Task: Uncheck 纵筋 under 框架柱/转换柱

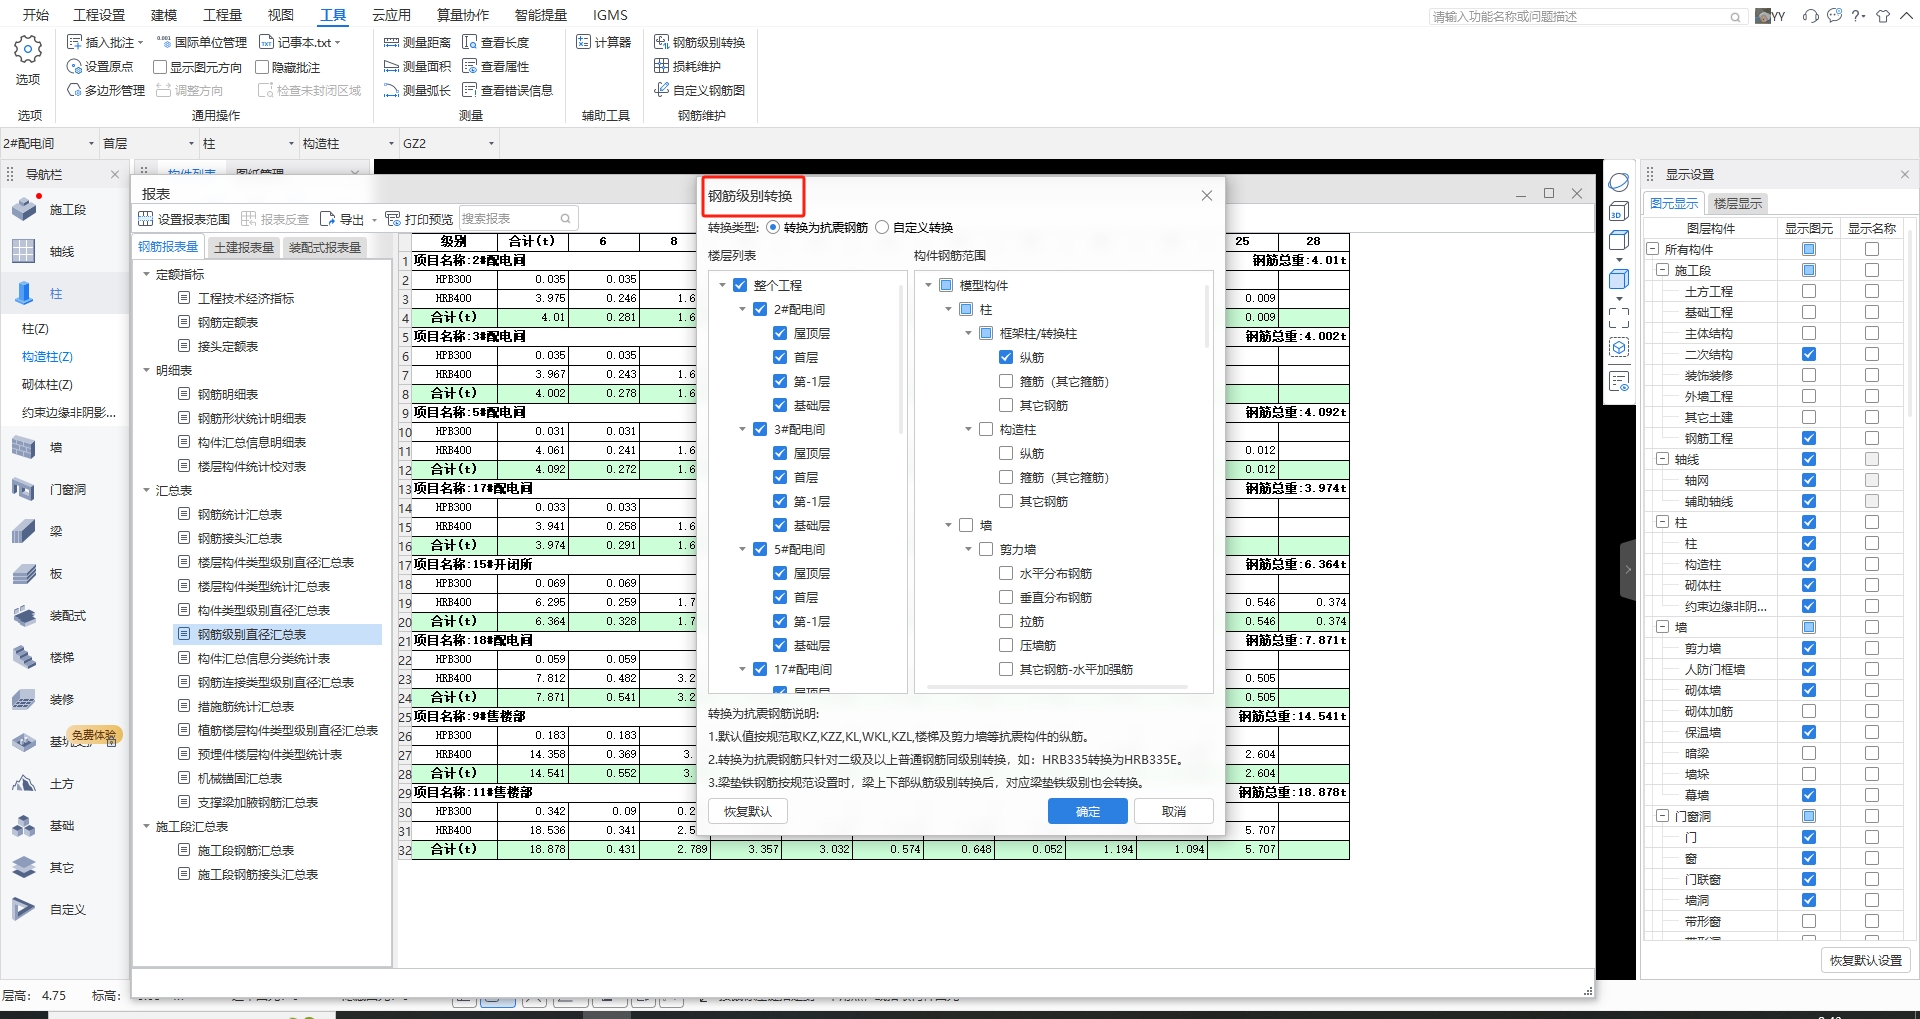Action: point(1006,357)
